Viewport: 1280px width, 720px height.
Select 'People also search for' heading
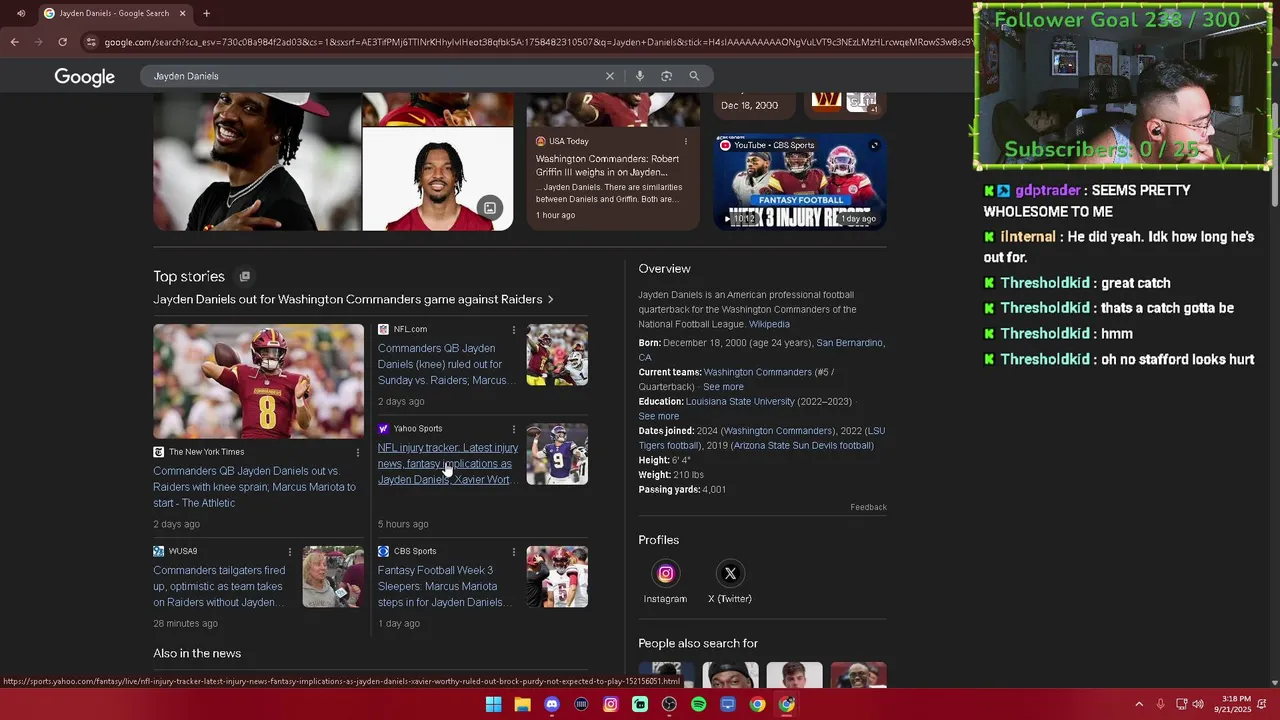[698, 643]
